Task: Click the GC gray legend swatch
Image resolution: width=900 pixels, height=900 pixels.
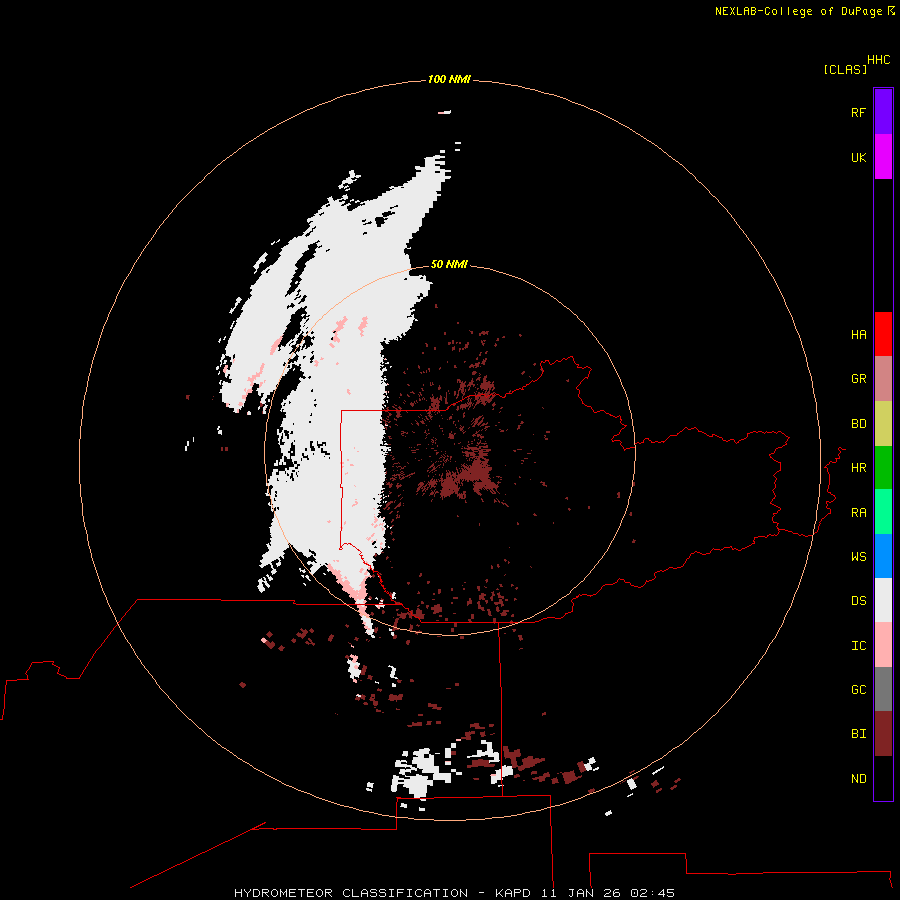Action: pos(883,689)
